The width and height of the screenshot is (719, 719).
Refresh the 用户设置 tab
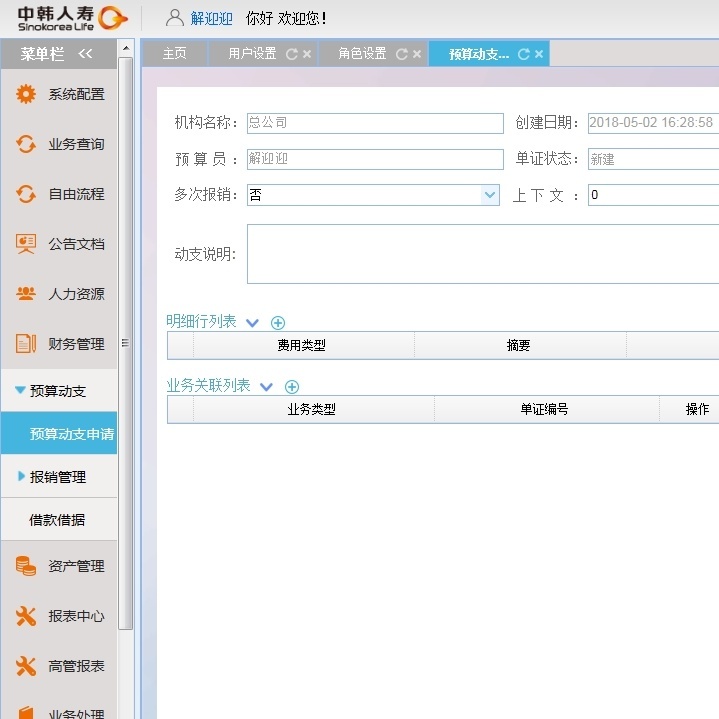click(291, 55)
